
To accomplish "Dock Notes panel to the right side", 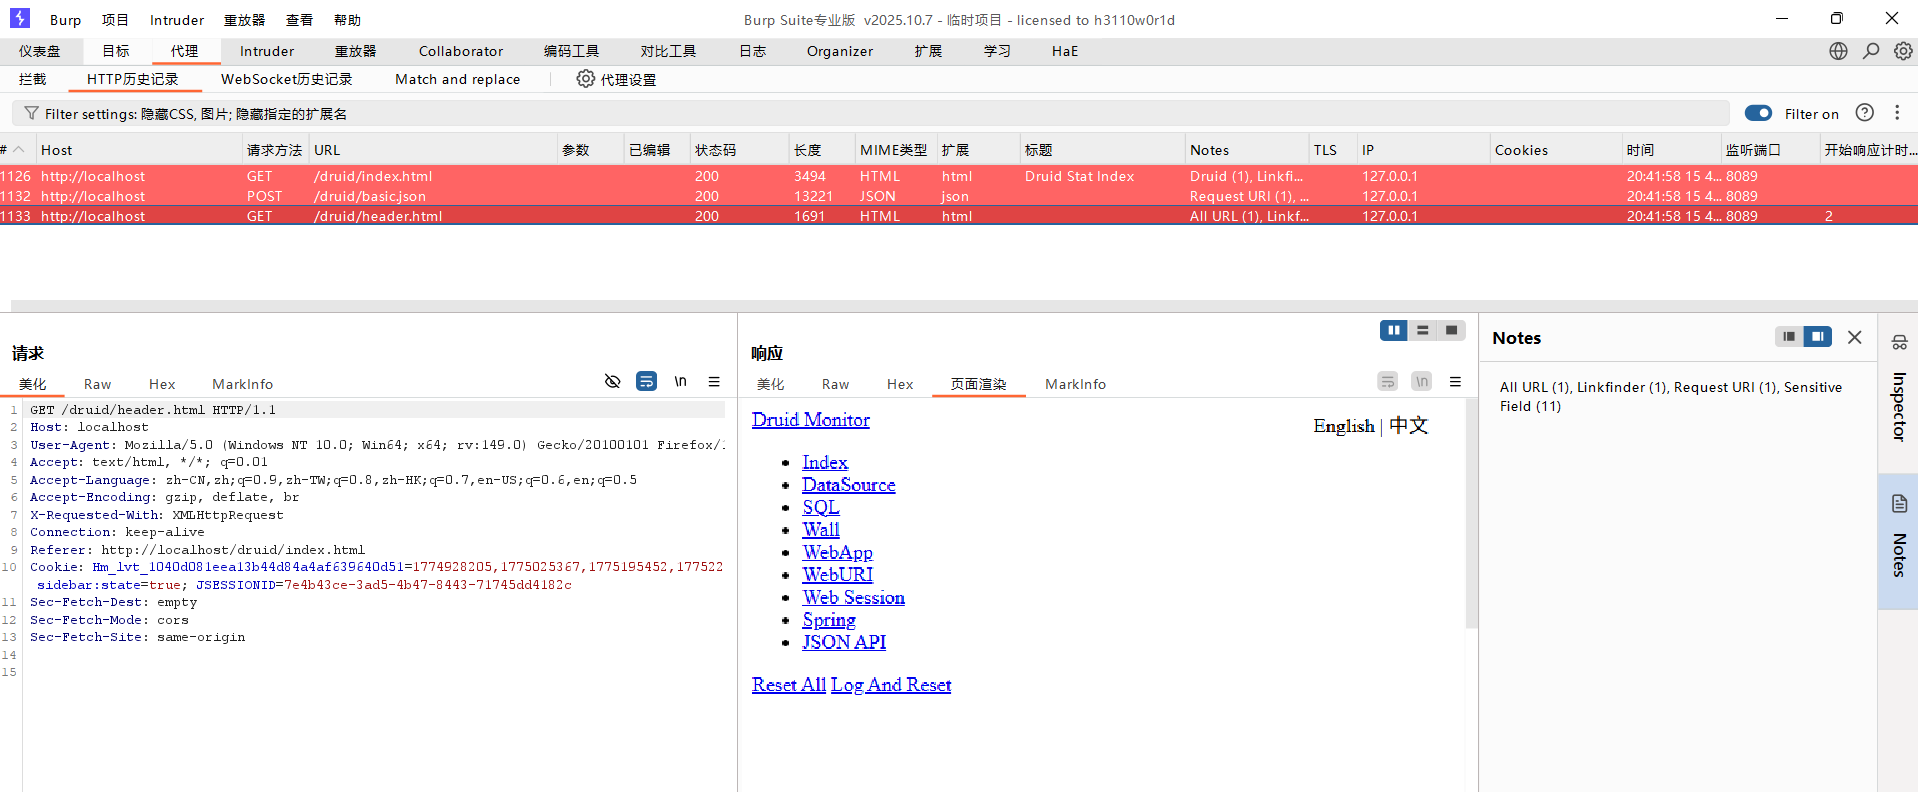I will coord(1817,337).
